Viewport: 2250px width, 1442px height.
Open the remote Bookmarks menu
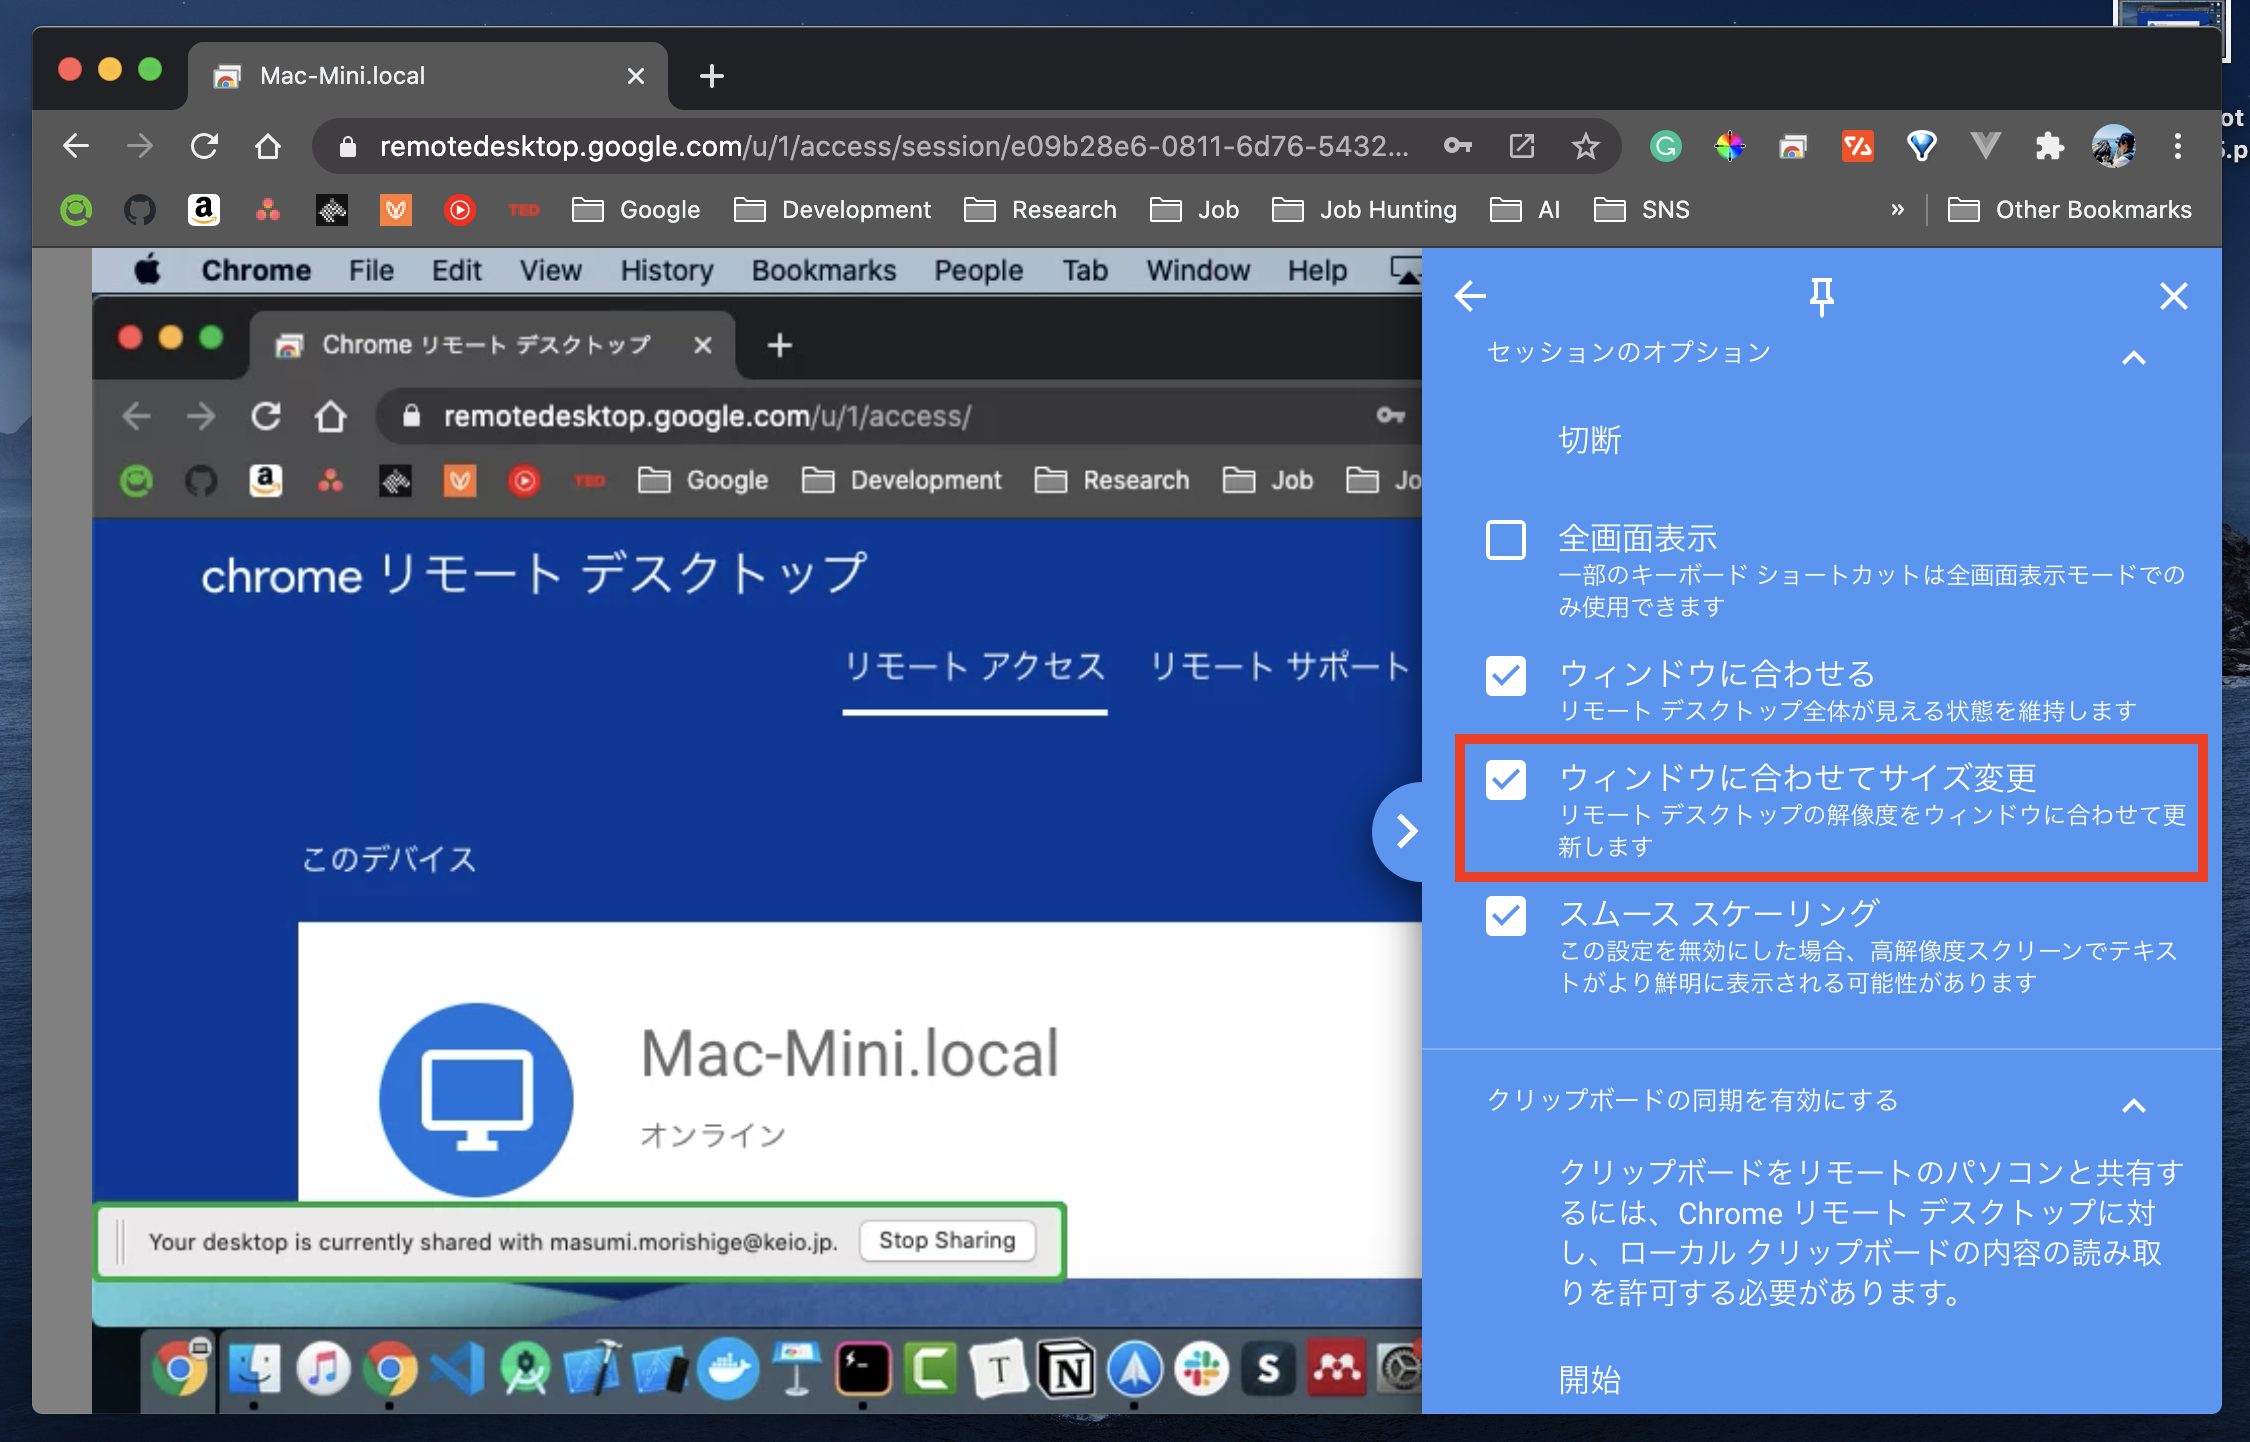824,271
